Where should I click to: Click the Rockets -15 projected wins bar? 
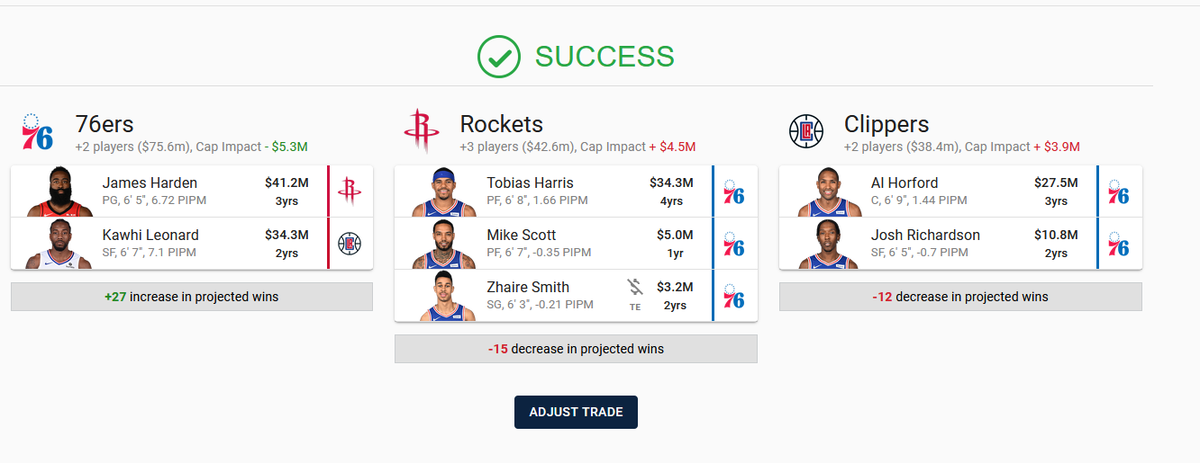tap(576, 349)
